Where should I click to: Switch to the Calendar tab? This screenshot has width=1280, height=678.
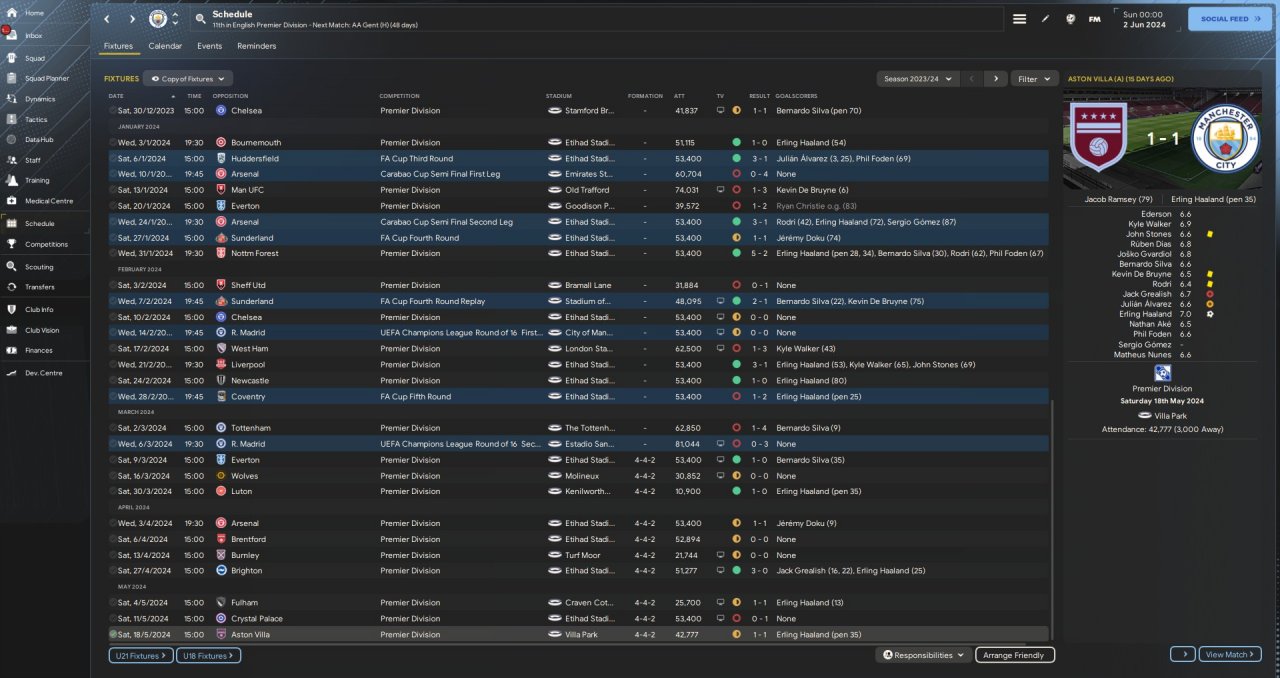click(165, 46)
